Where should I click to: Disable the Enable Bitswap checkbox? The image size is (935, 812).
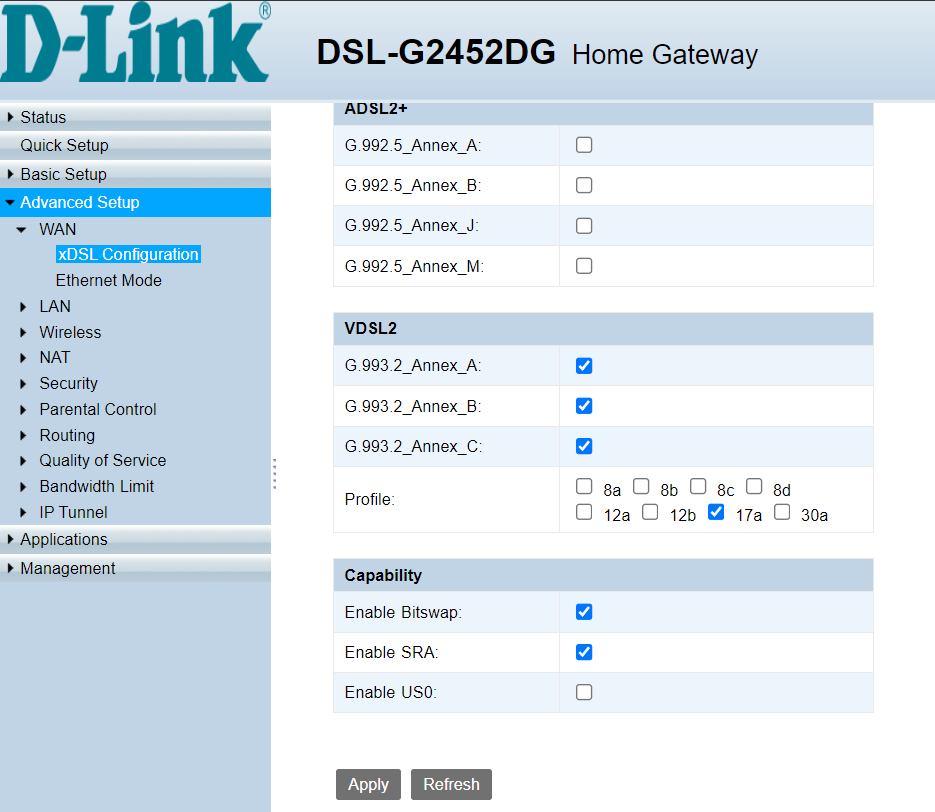[x=584, y=612]
